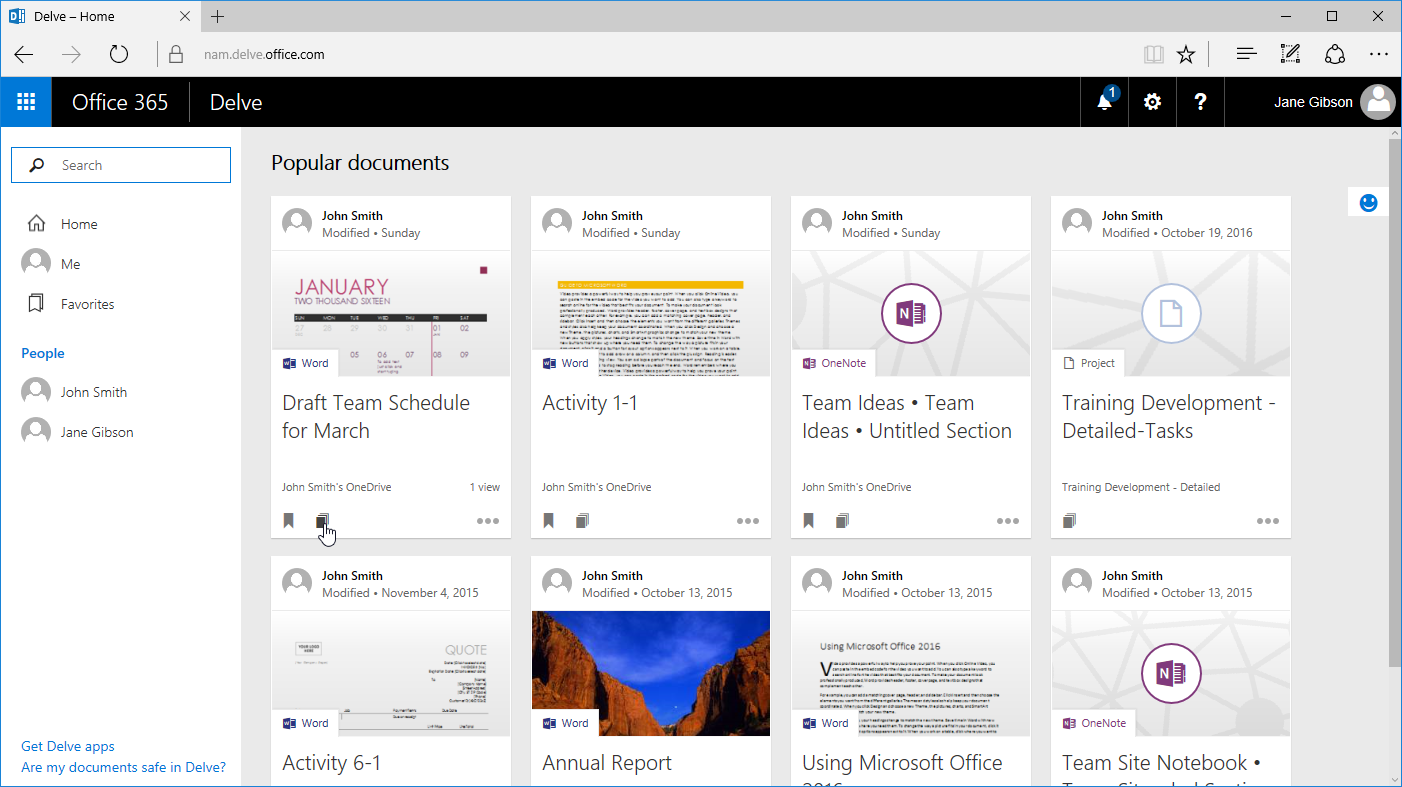Add Team Ideas card to a board

(x=843, y=521)
